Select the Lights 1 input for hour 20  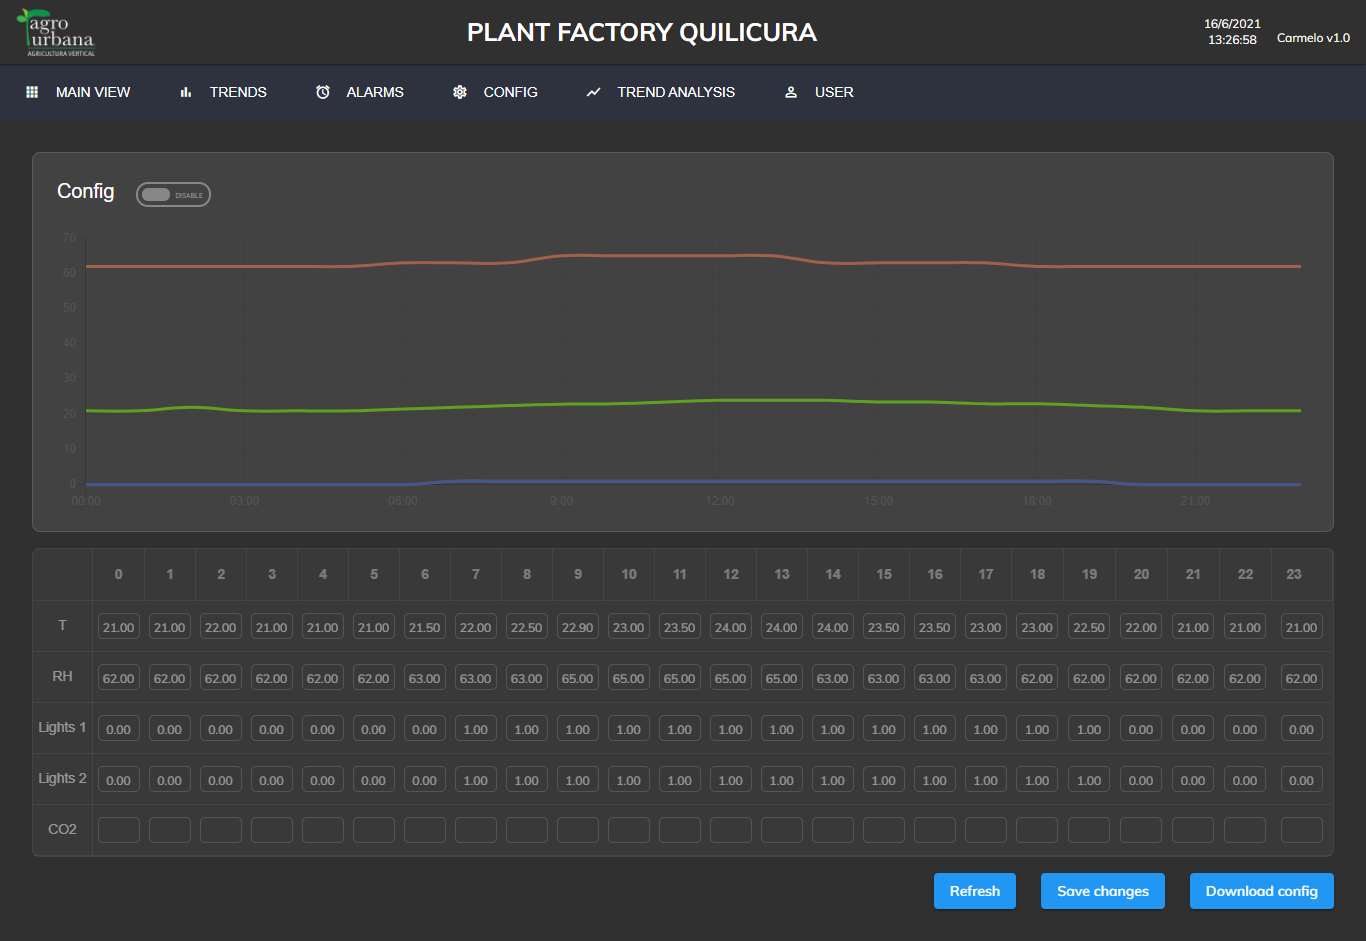click(1141, 729)
